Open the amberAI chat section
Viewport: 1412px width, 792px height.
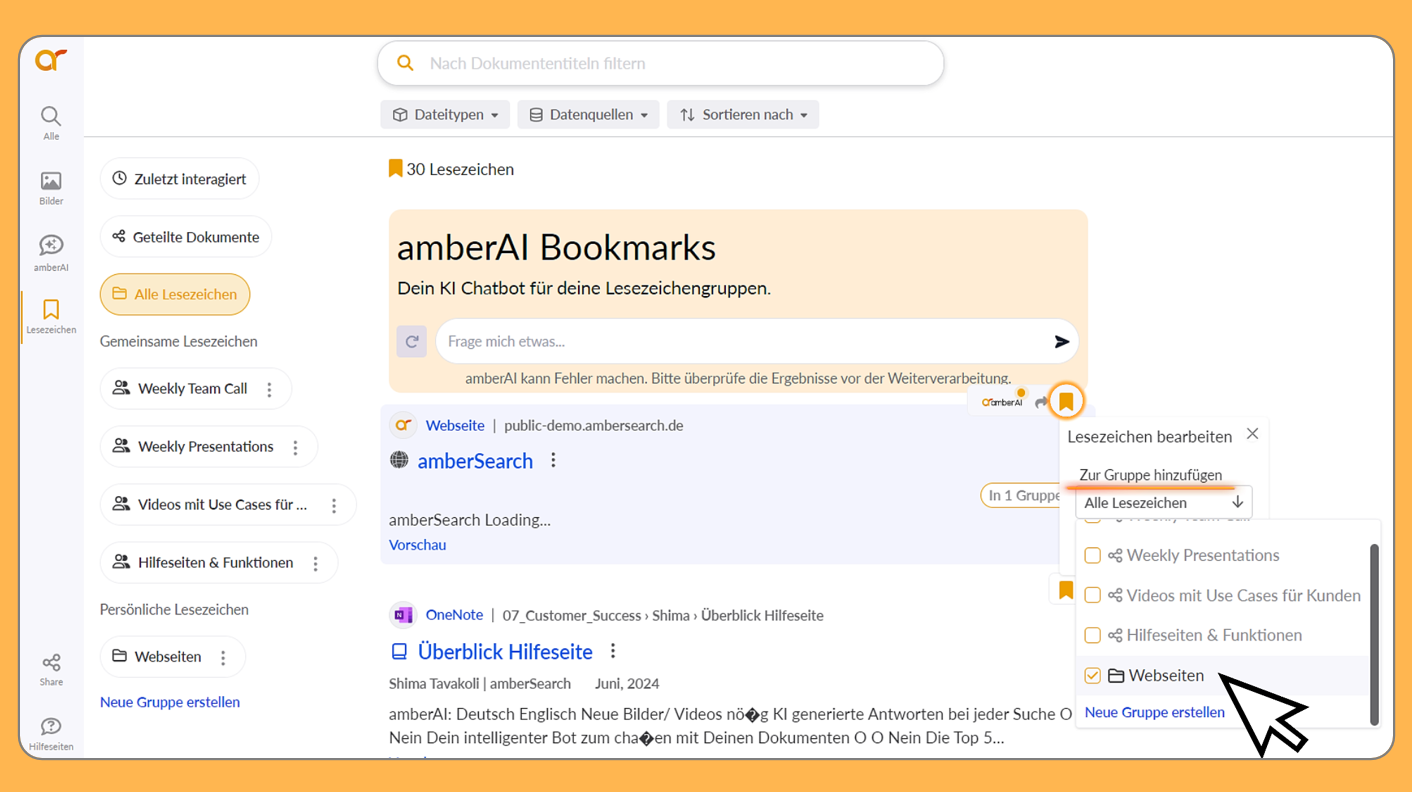click(51, 253)
